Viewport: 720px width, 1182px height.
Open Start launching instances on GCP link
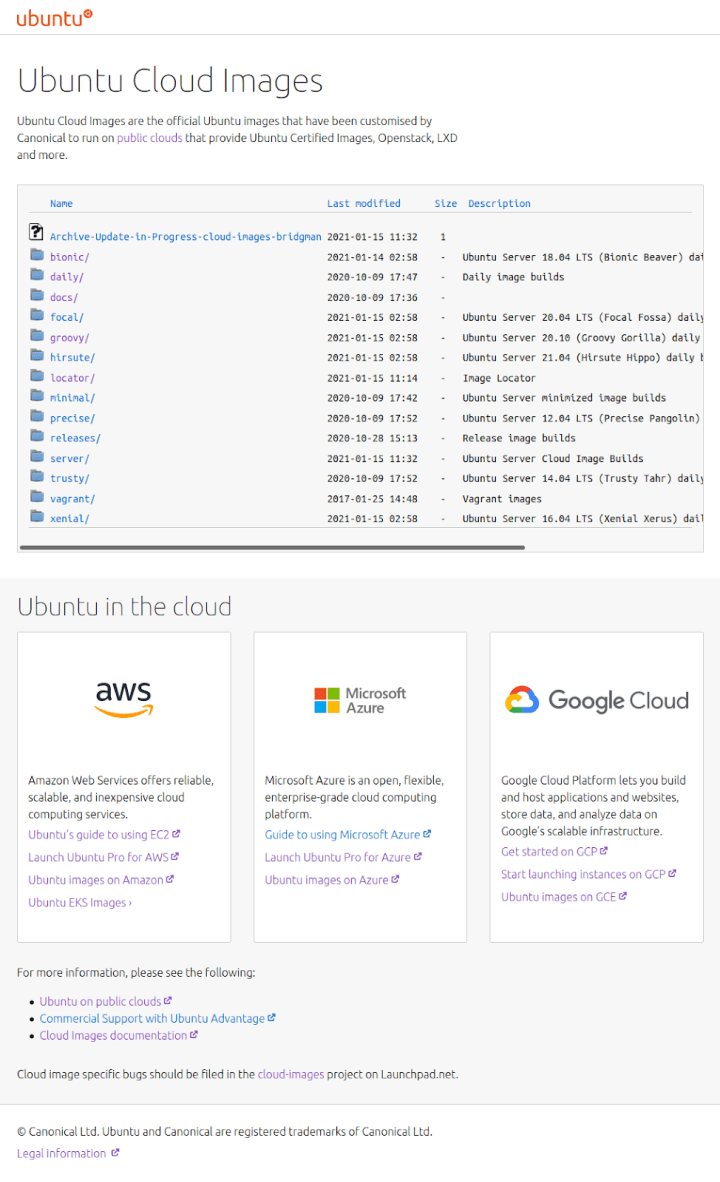click(589, 874)
